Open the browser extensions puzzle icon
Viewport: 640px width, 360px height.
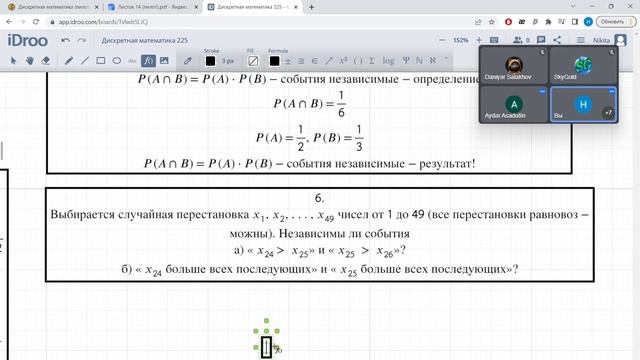tap(548, 22)
